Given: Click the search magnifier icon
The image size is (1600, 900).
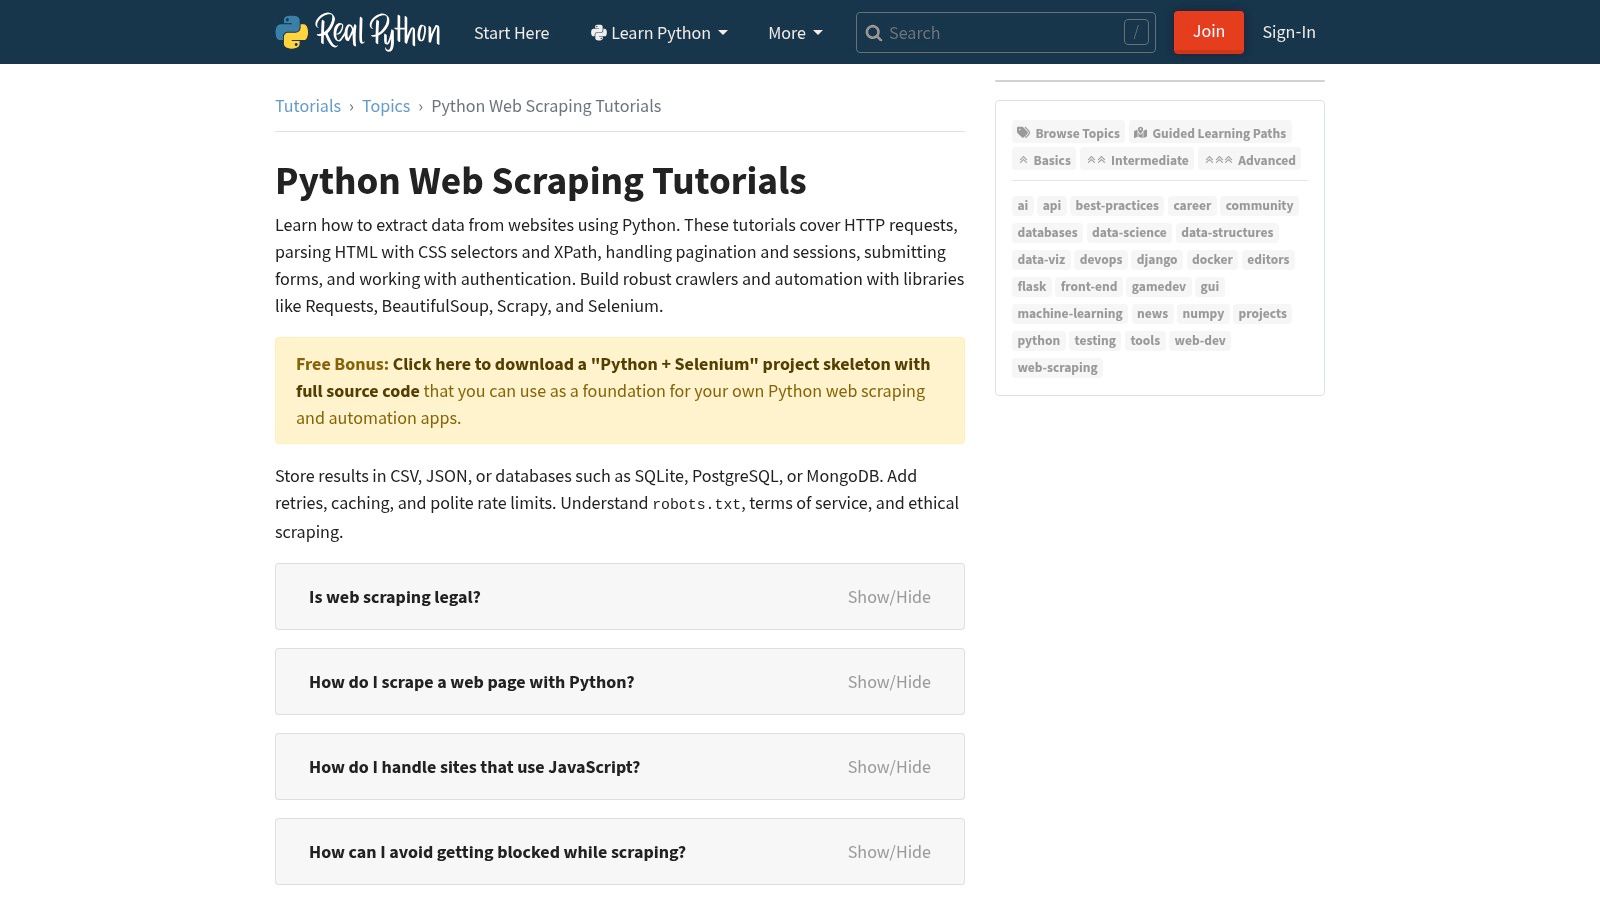Looking at the screenshot, I should (873, 33).
